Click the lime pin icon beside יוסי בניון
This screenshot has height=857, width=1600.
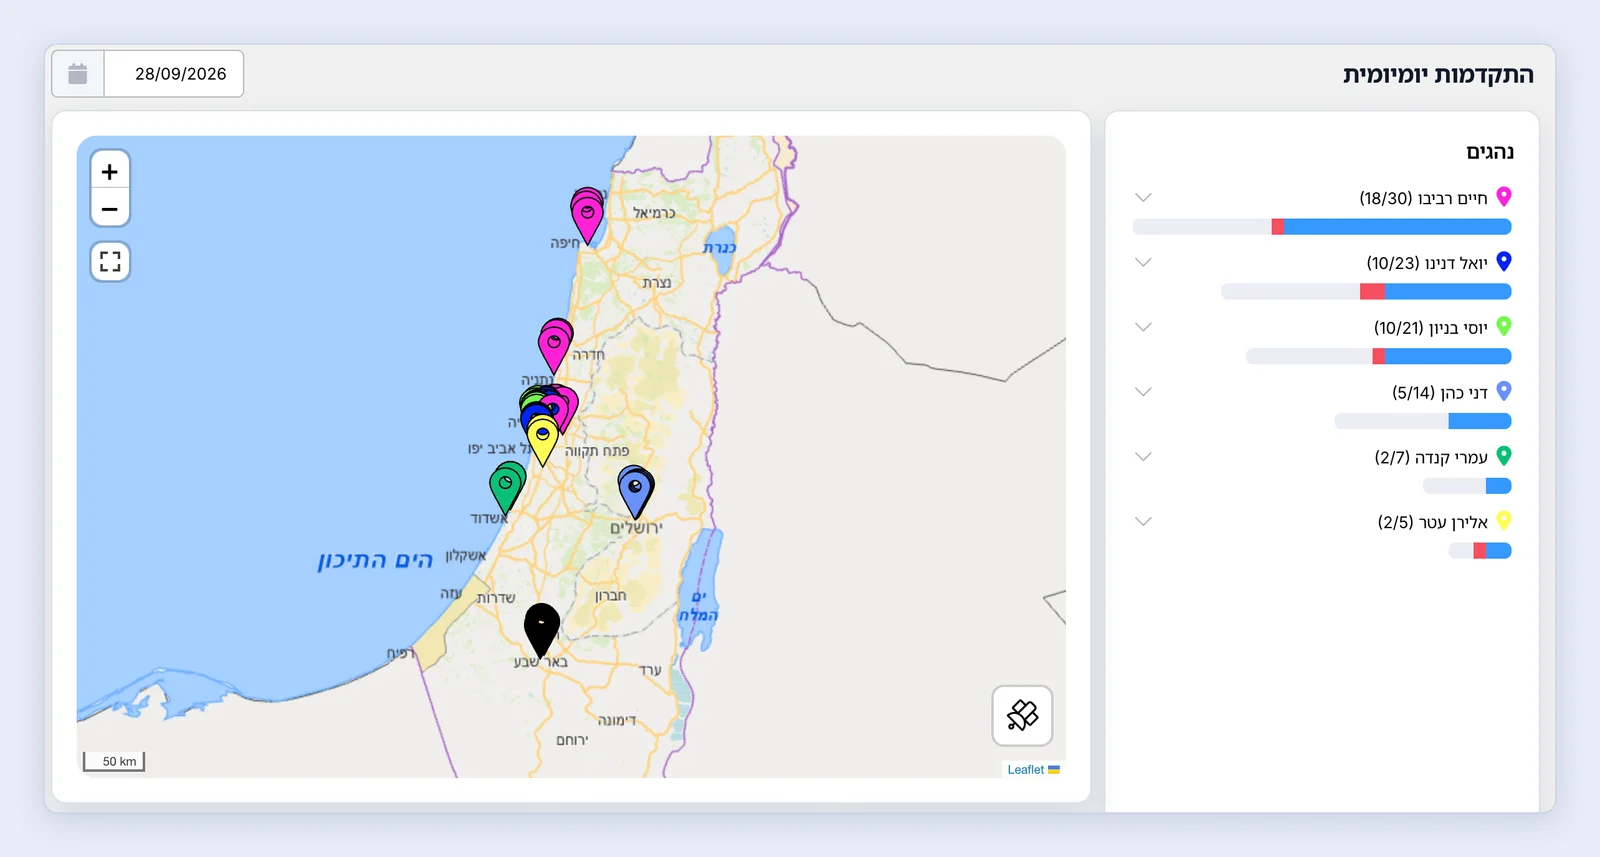click(x=1503, y=326)
